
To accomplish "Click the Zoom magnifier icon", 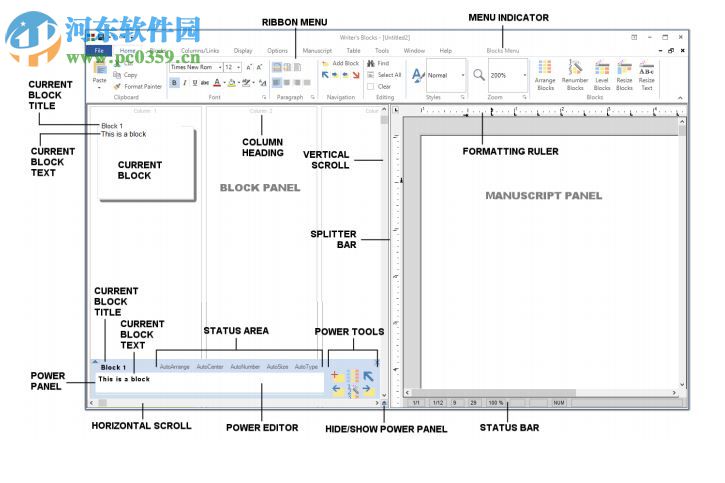I will pos(479,75).
